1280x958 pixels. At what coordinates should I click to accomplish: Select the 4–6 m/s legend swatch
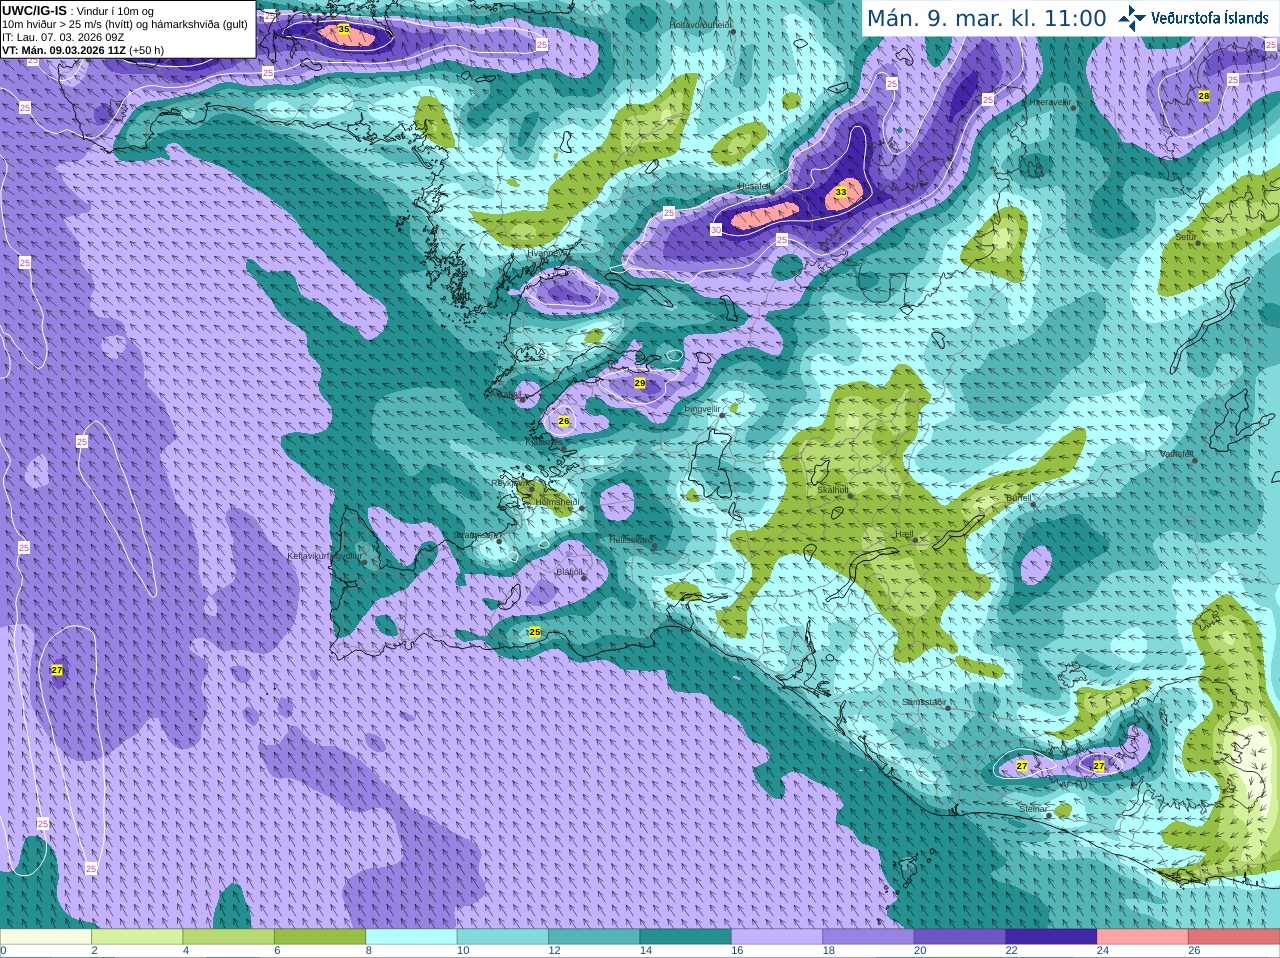tap(229, 937)
